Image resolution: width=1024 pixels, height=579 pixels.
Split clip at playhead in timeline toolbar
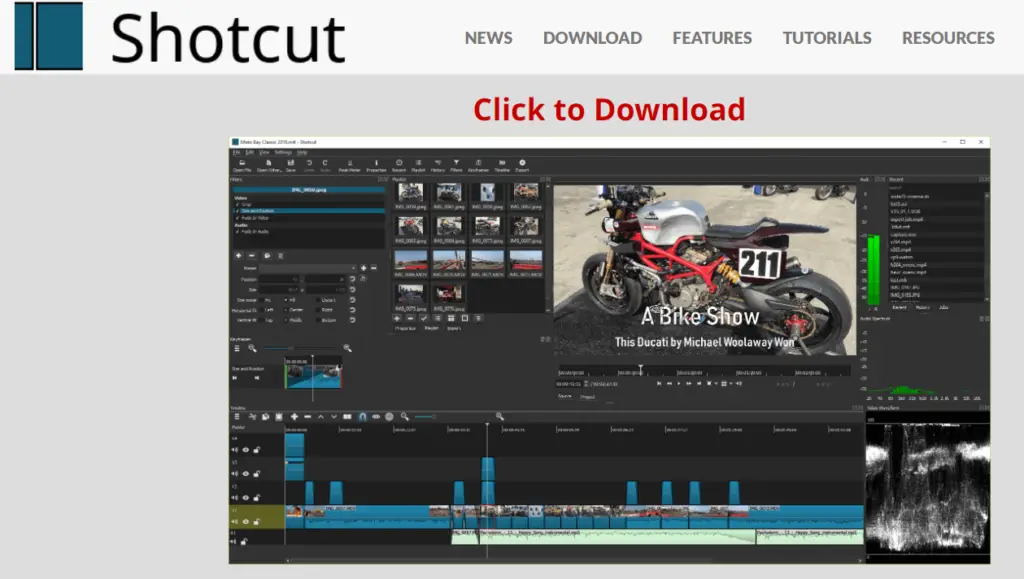347,416
